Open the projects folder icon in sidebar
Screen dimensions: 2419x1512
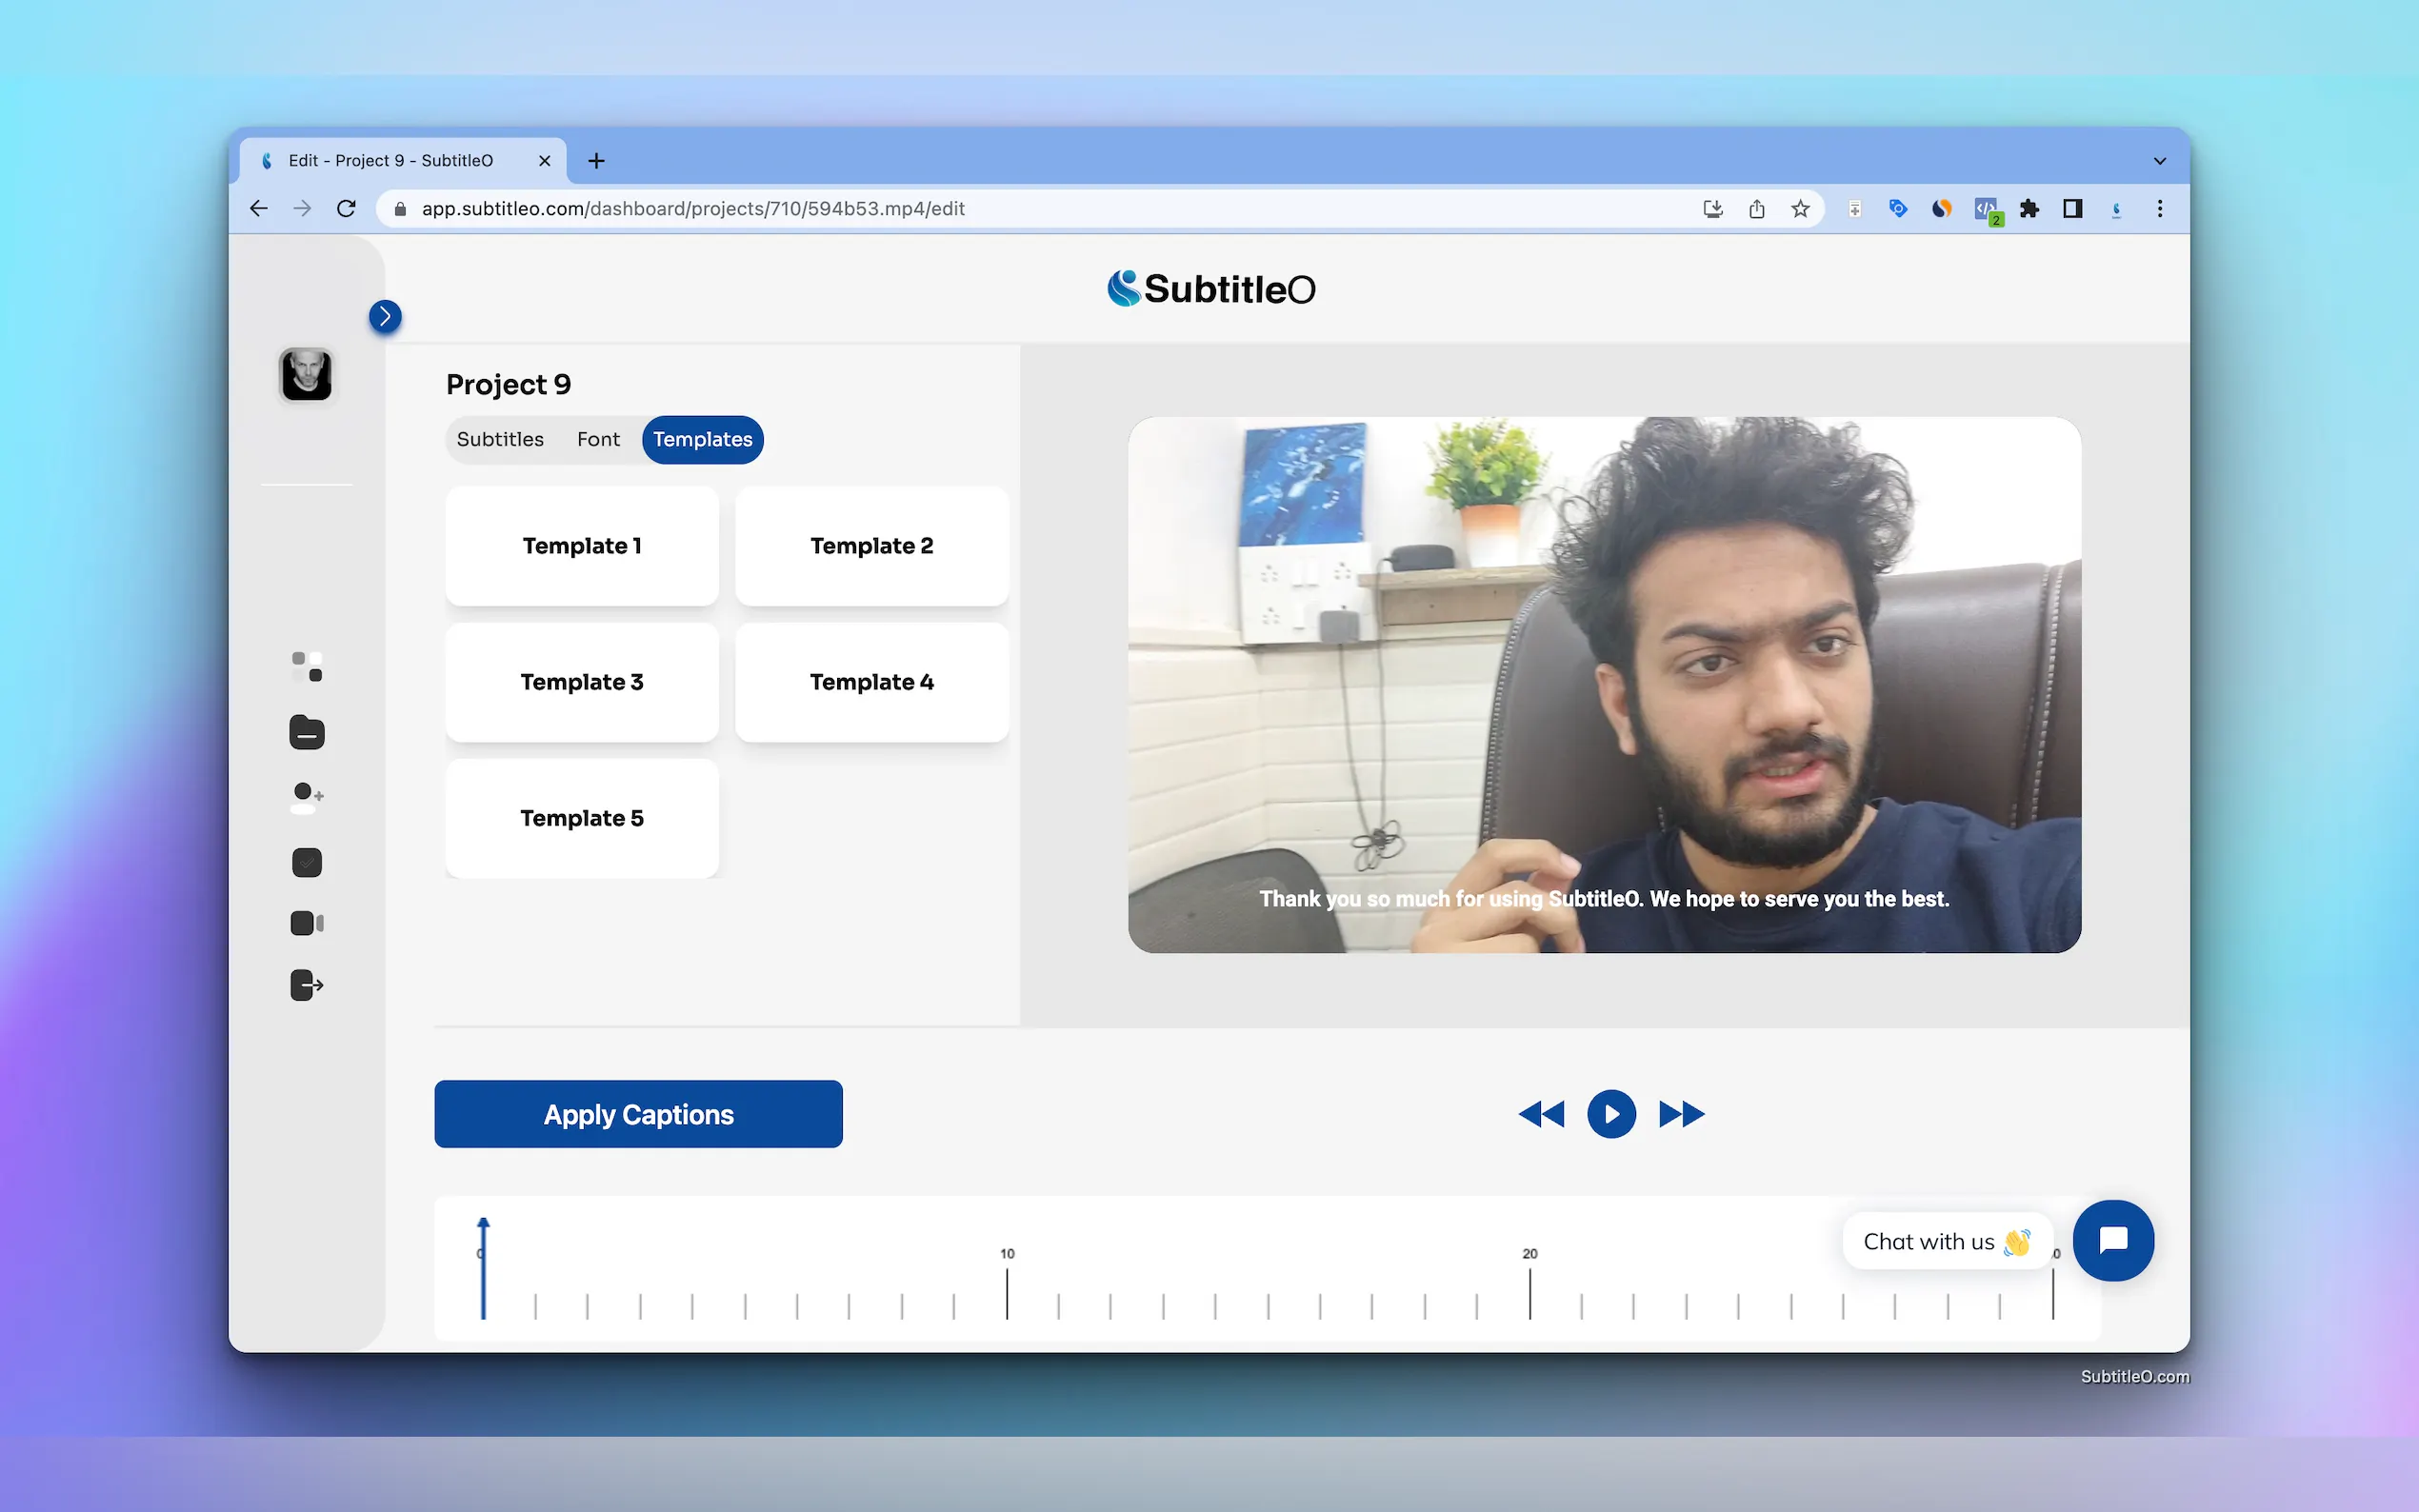pyautogui.click(x=307, y=733)
